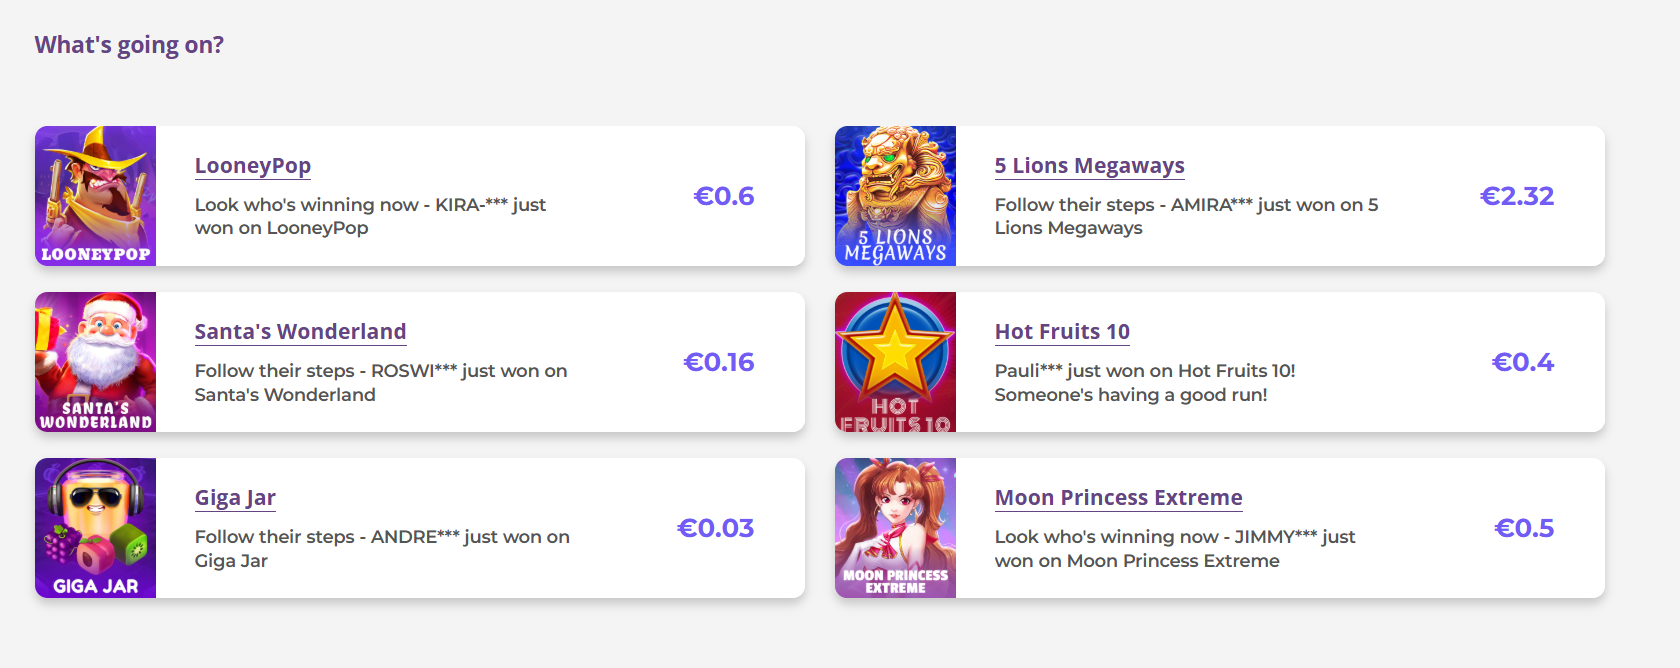Open the 5 Lions Megaways game thumbnail
1680x668 pixels.
point(895,196)
